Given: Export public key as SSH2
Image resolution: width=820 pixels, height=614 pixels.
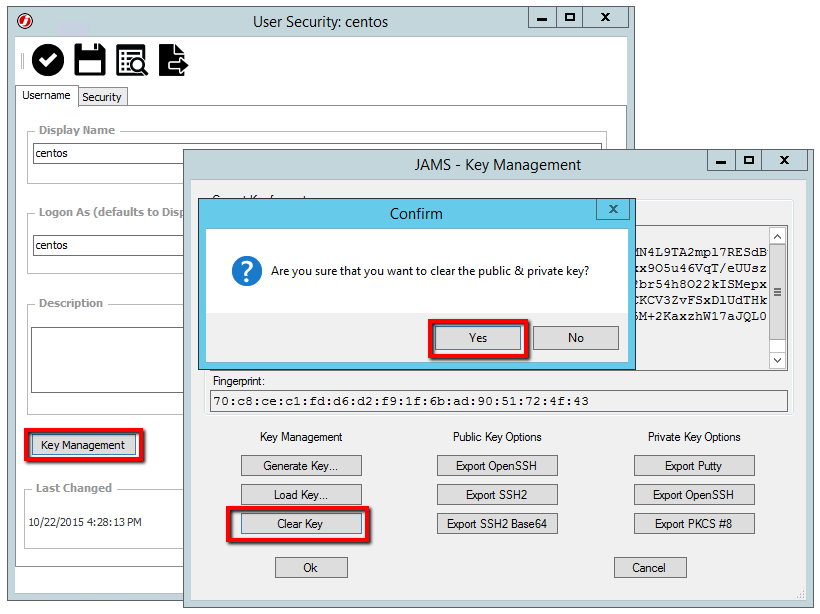Looking at the screenshot, I should tap(497, 495).
